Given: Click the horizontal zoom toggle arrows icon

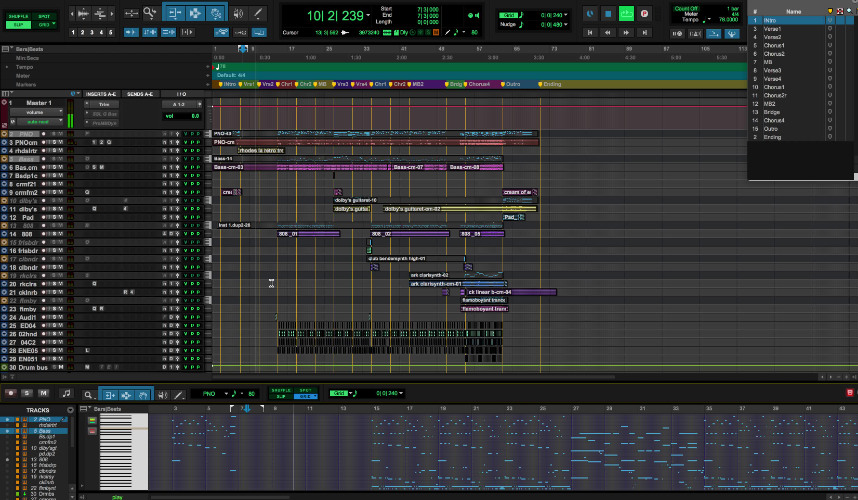Looking at the screenshot, I should click(131, 13).
